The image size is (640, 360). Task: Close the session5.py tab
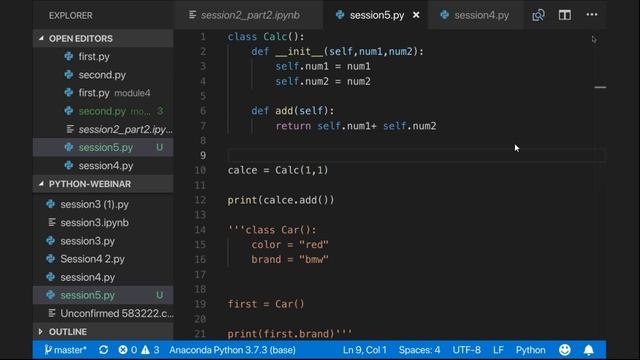tap(416, 15)
